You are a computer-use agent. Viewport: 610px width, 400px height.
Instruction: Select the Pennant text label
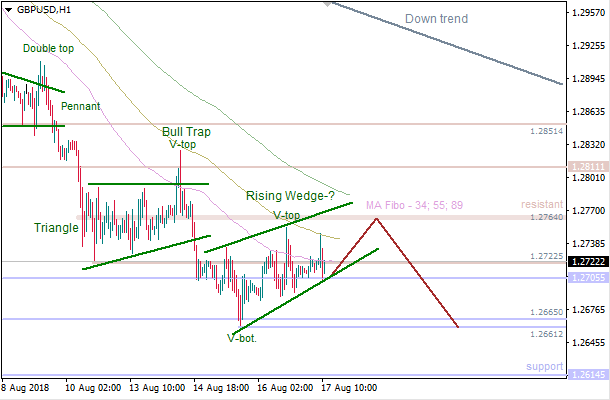(80, 105)
